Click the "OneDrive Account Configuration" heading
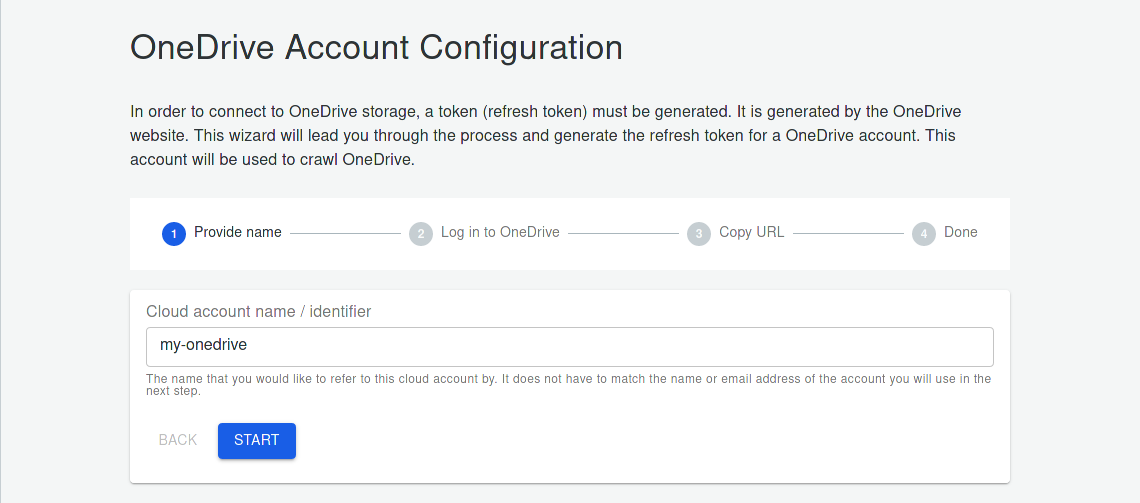Screen dimensions: 1140x503 pyautogui.click(x=376, y=47)
